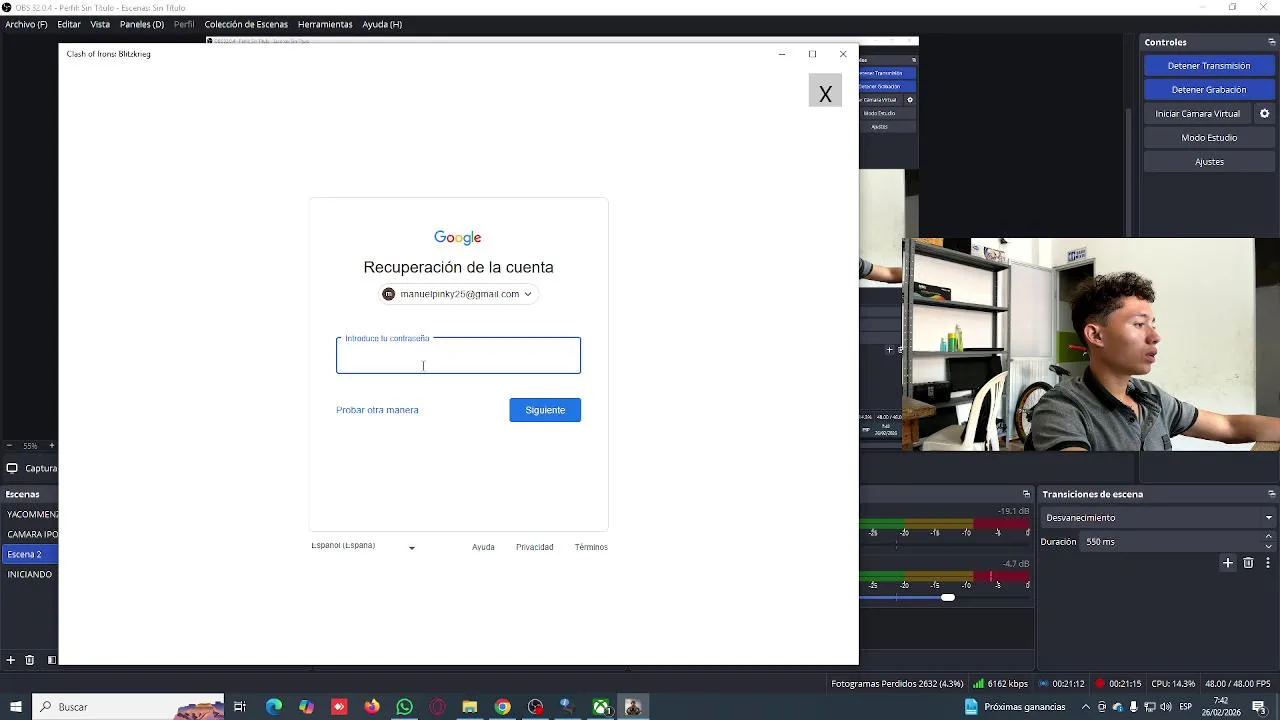1280x720 pixels.
Task: Add a new scene transition with plus icon
Action: point(1228,563)
